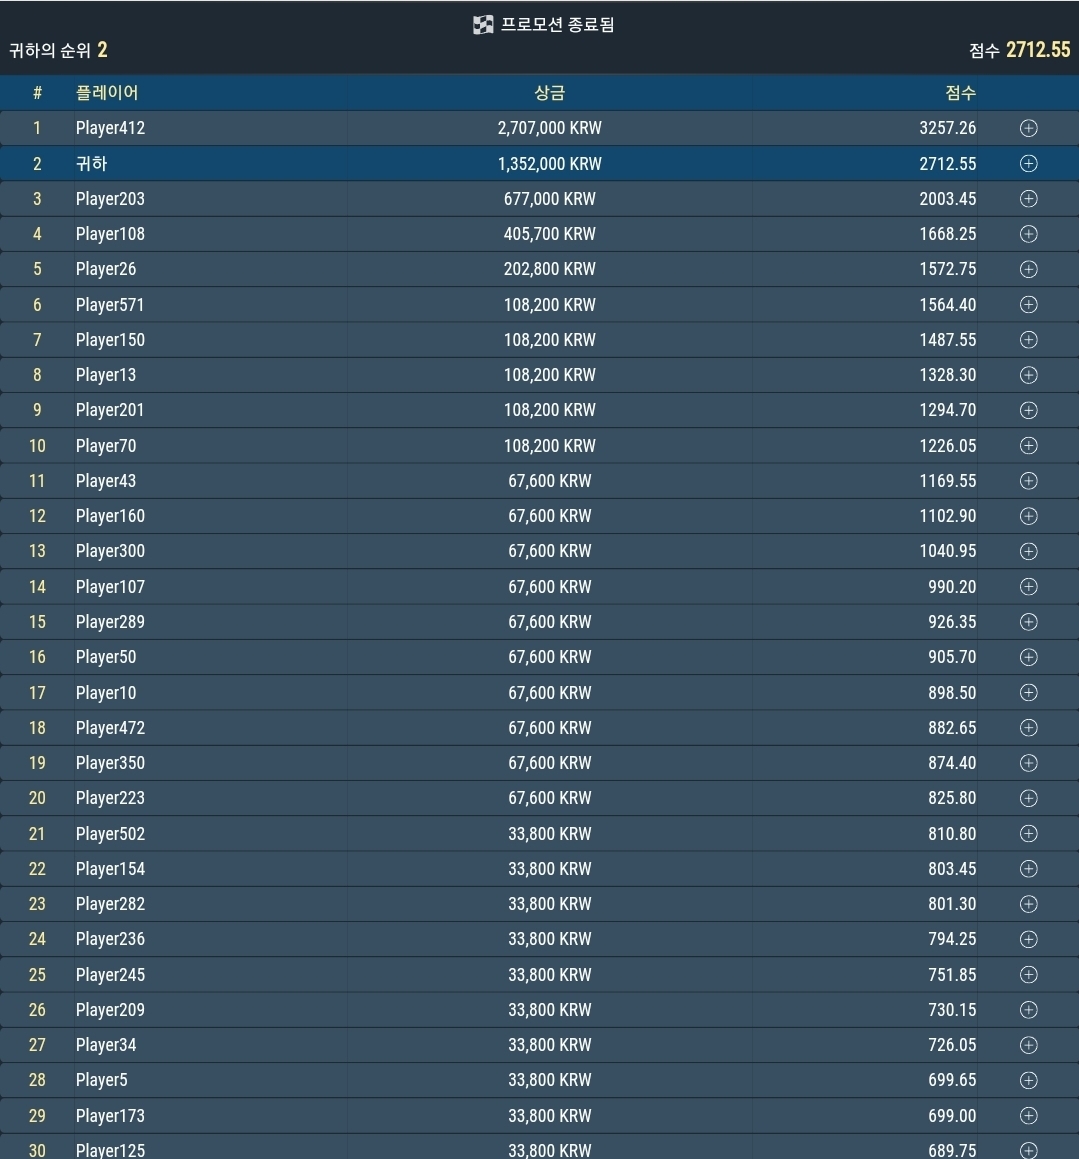Select the Player150 name in row 7
The height and width of the screenshot is (1159, 1079).
(x=110, y=340)
